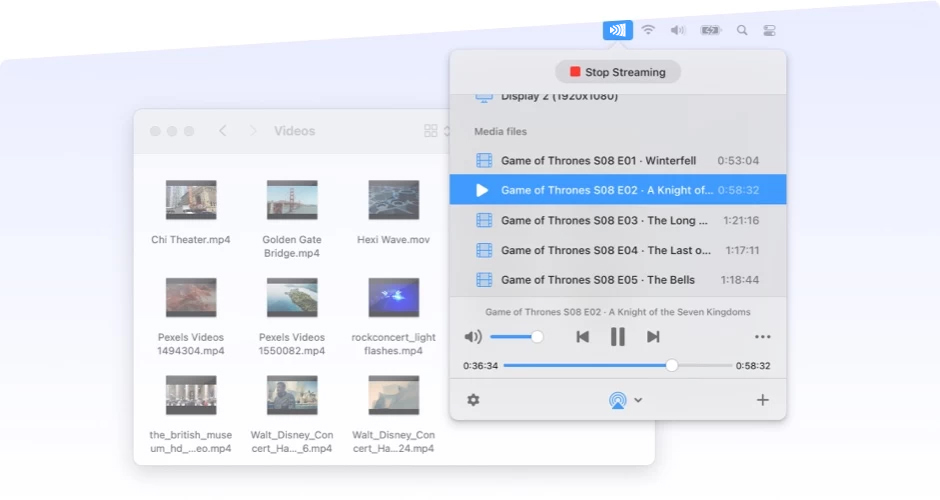940x500 pixels.
Task: Pause the current playback
Action: 618,337
